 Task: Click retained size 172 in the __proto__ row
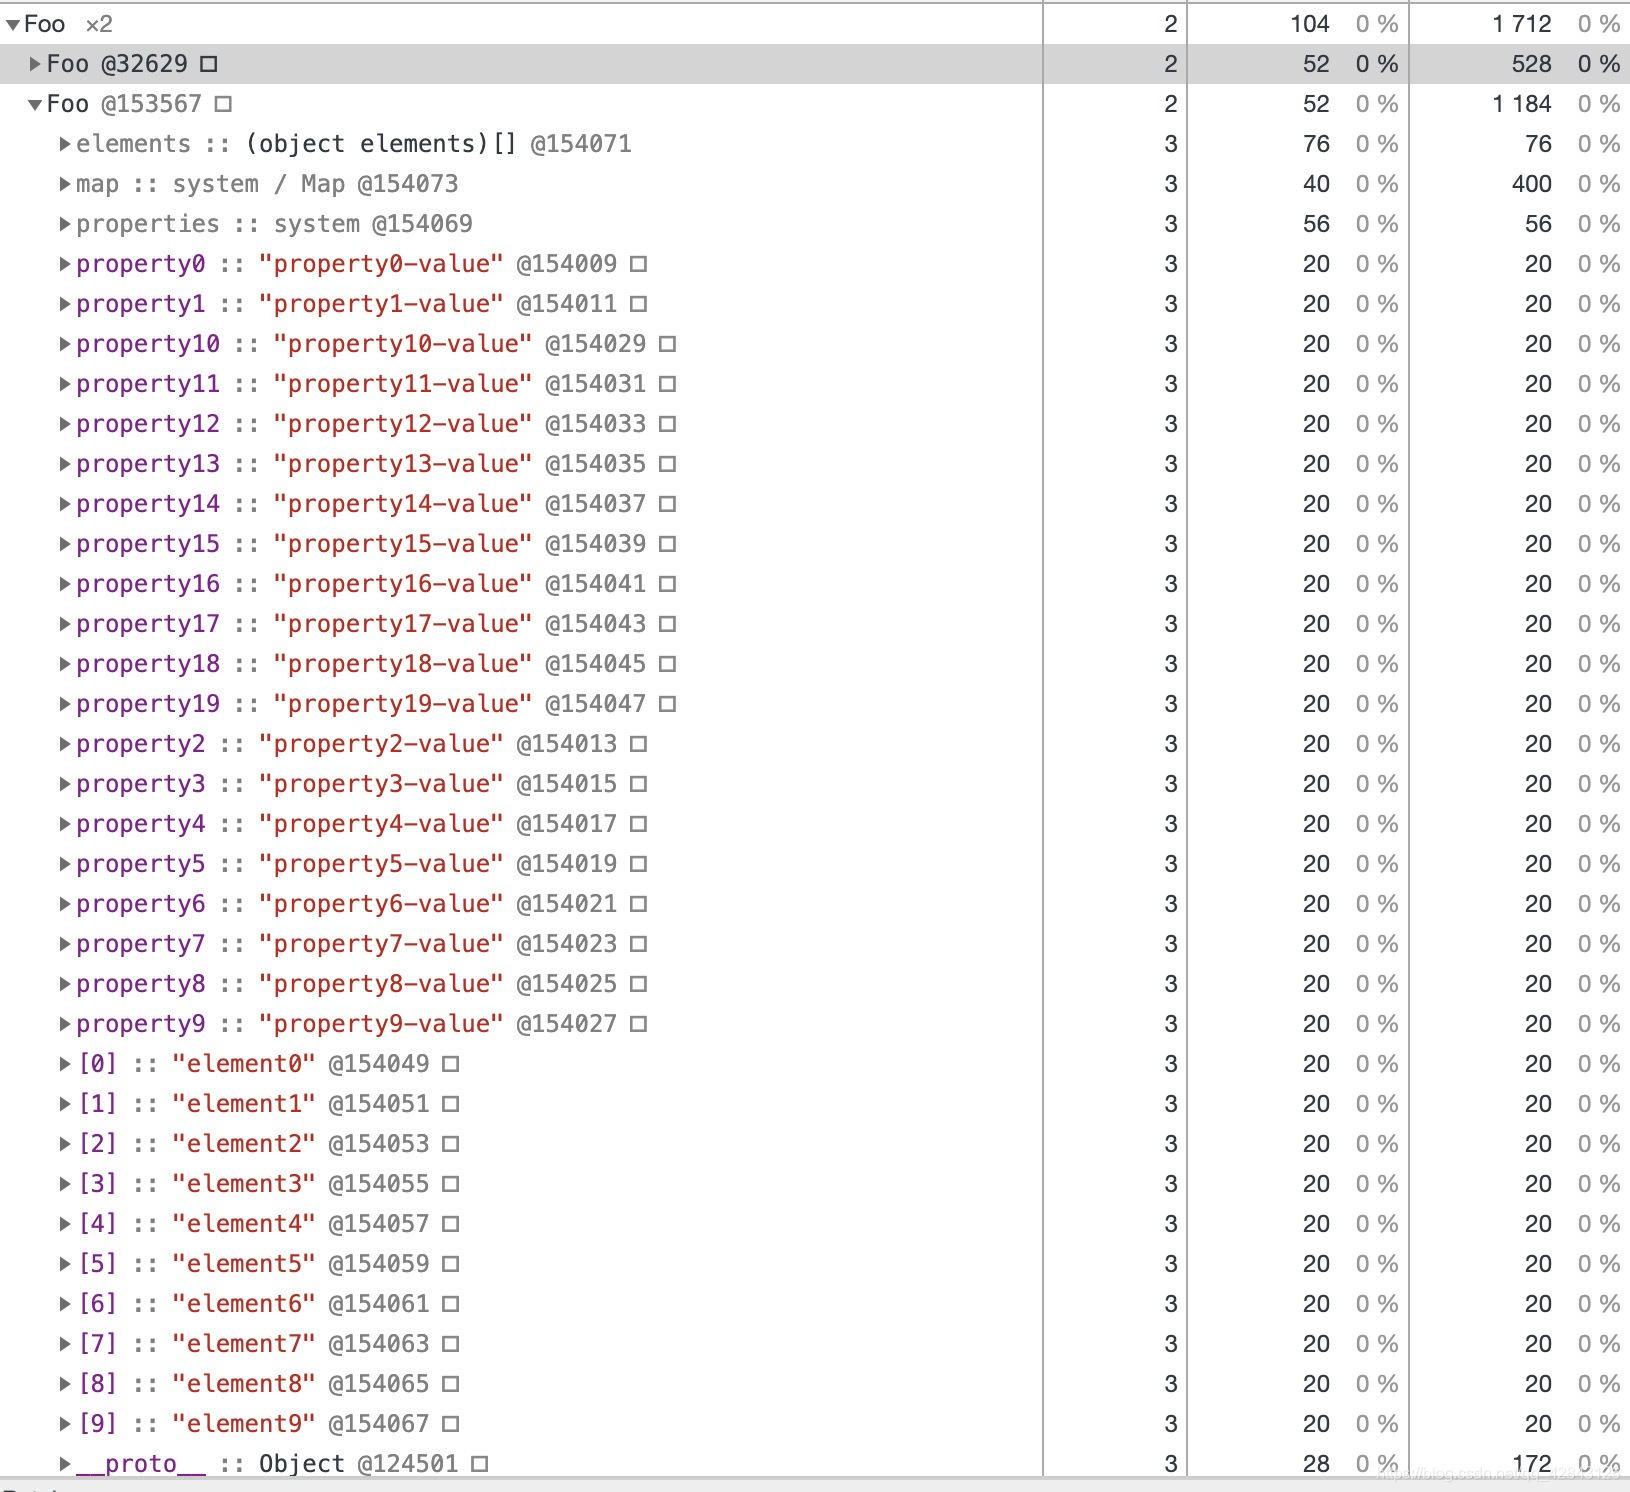[1532, 1464]
